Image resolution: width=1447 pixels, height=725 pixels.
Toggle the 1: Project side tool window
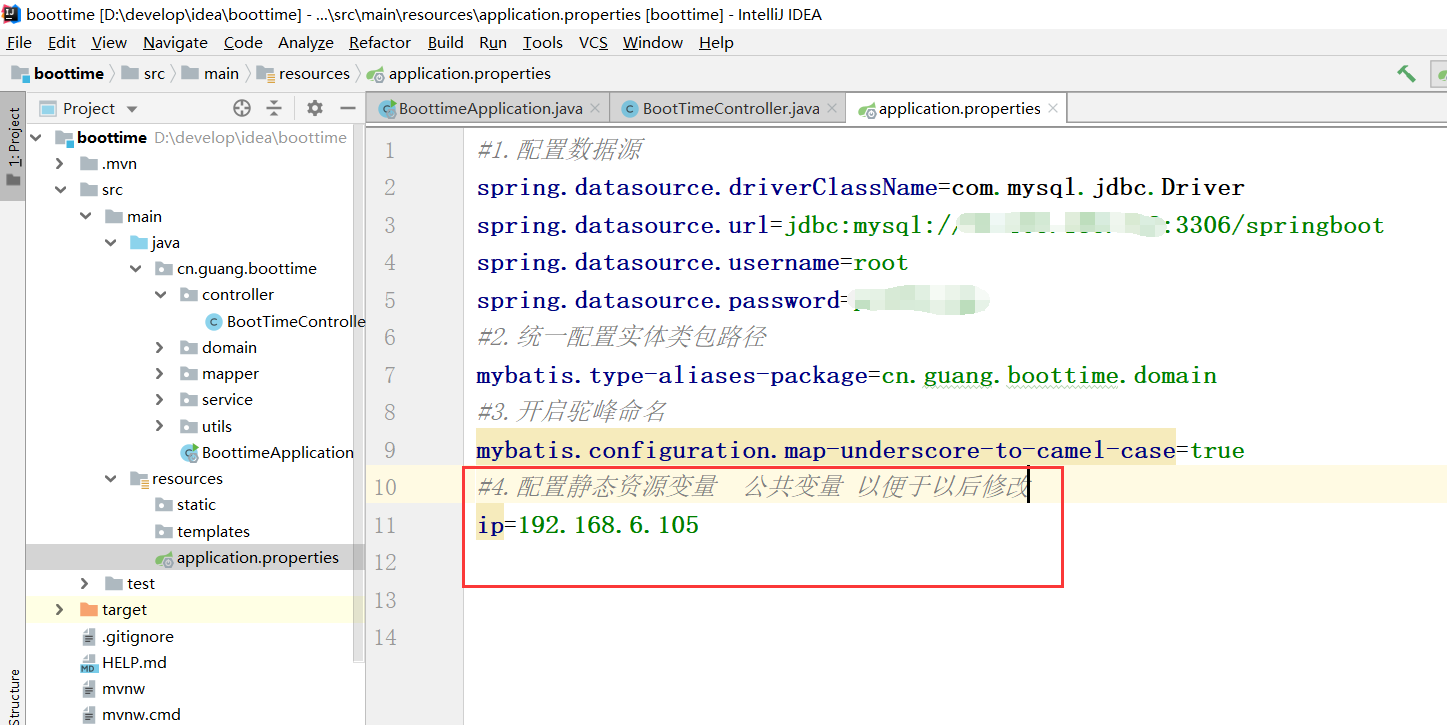point(13,146)
